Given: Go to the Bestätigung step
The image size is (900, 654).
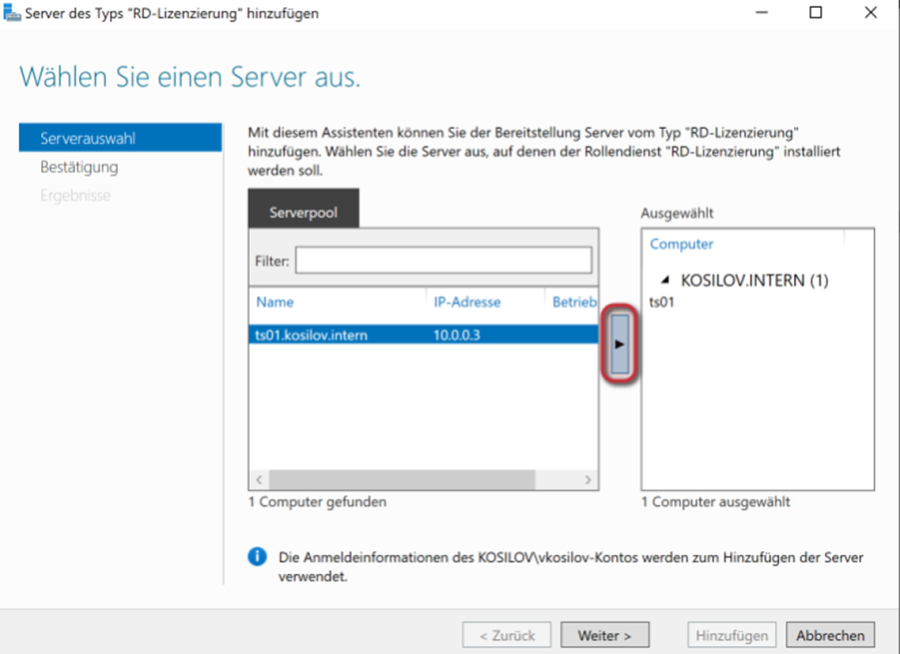Looking at the screenshot, I should pyautogui.click(x=79, y=167).
